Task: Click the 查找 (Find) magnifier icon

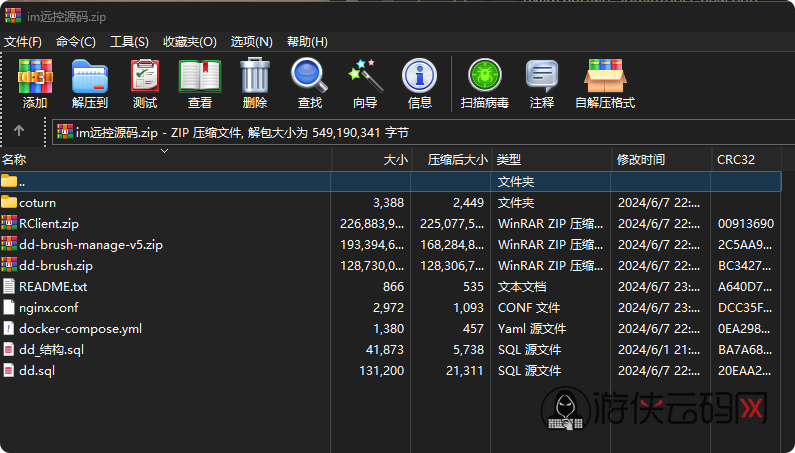Action: pos(310,83)
